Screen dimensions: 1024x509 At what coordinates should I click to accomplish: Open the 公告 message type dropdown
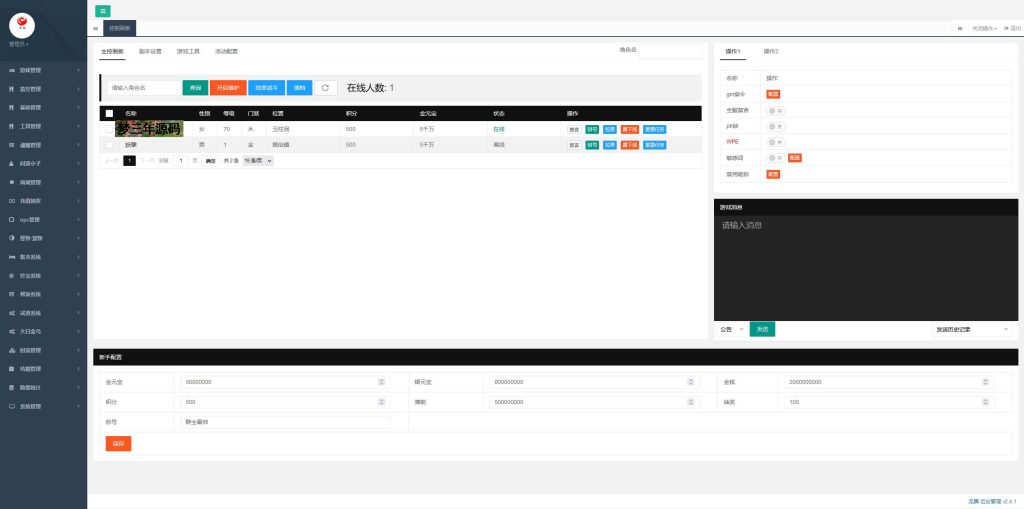(731, 329)
